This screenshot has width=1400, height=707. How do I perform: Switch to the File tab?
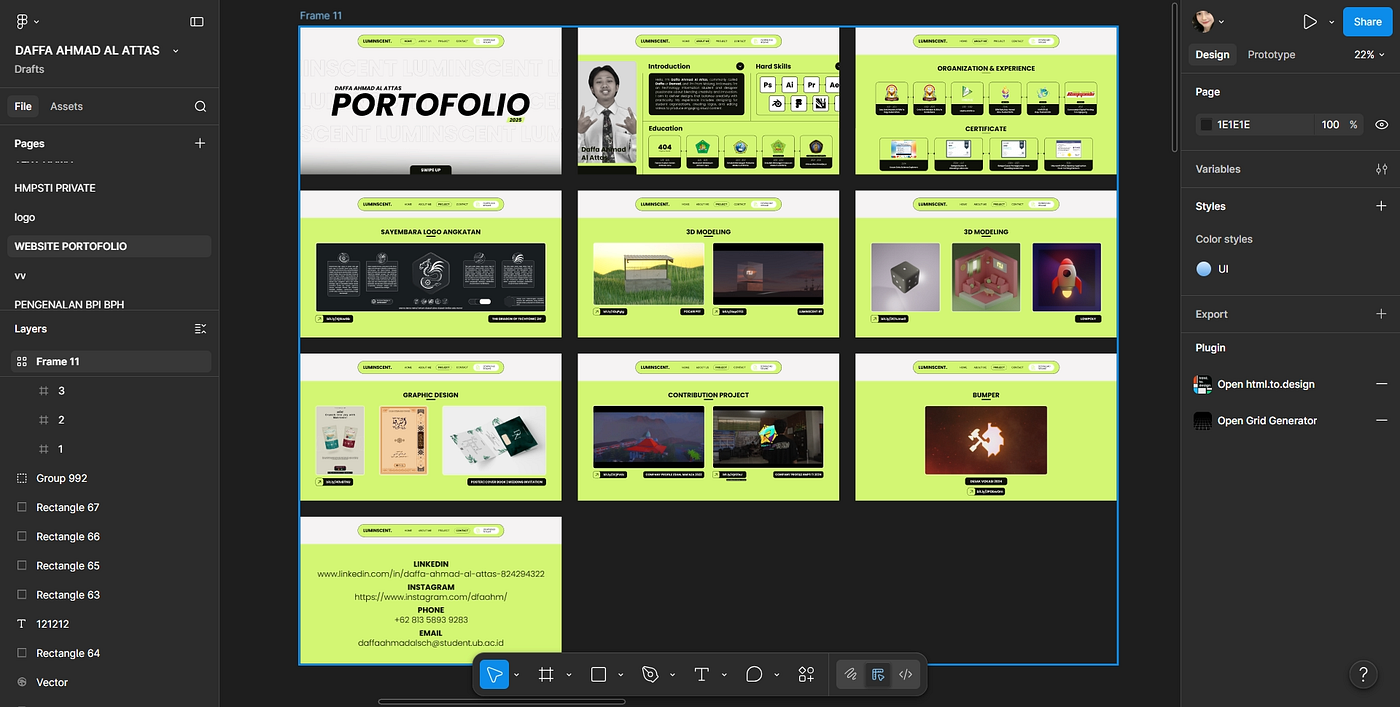click(x=23, y=106)
